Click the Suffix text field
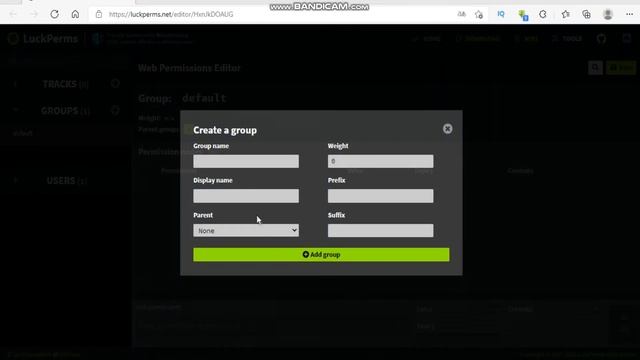 (380, 231)
